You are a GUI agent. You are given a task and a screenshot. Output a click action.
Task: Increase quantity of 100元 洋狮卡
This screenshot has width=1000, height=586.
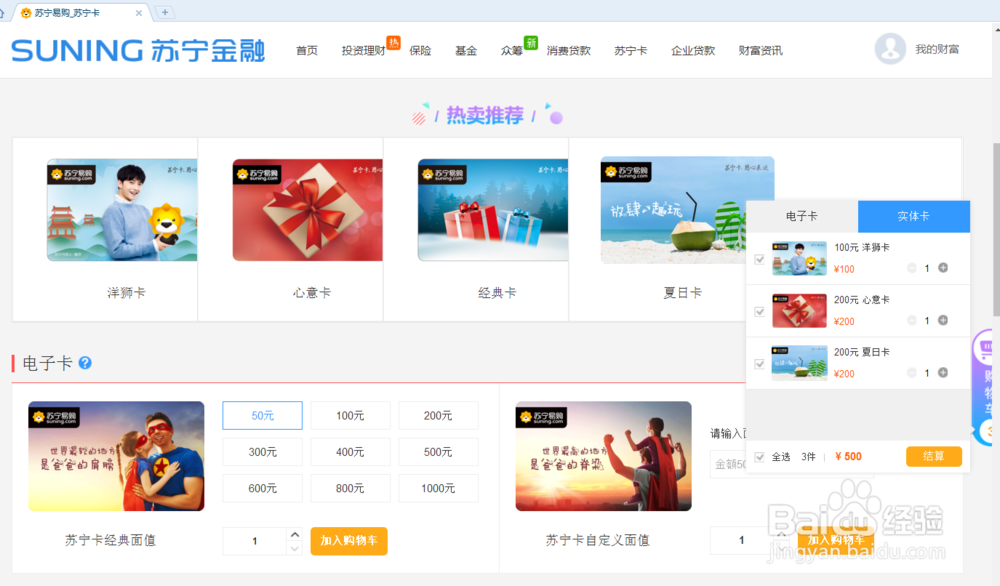(943, 268)
